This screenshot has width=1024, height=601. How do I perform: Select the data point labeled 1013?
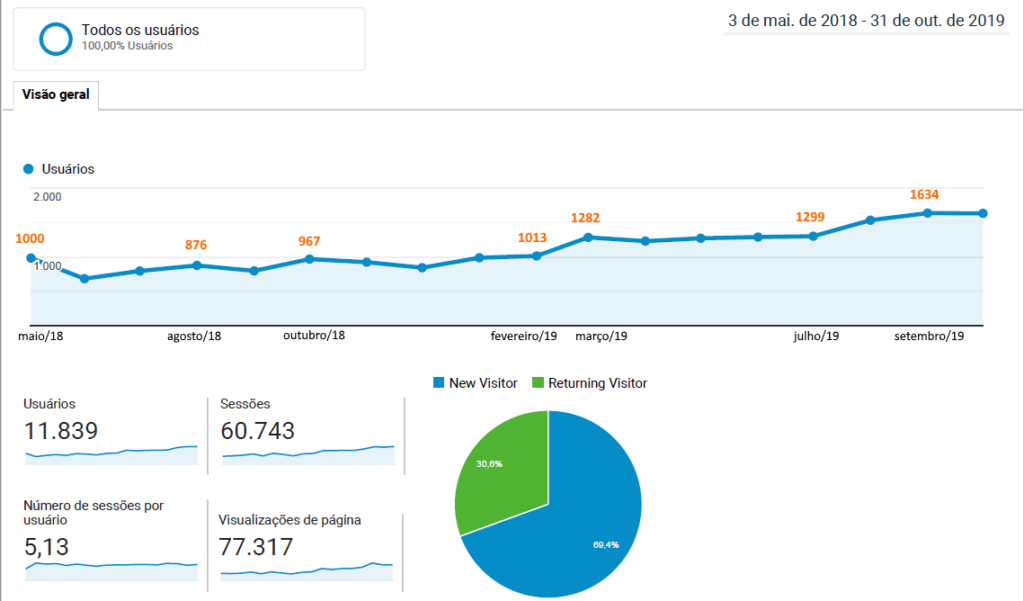coord(537,256)
